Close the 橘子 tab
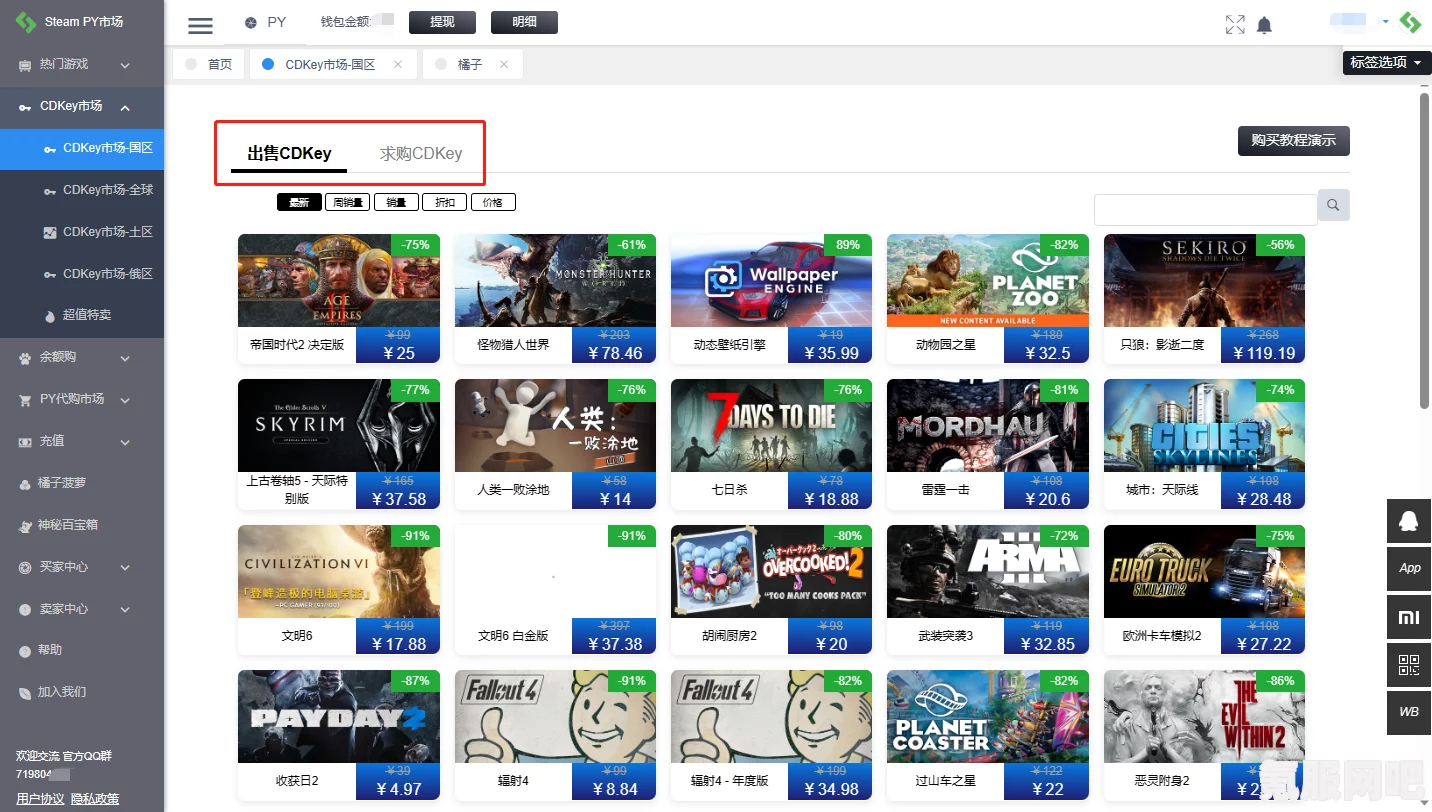 tap(504, 64)
